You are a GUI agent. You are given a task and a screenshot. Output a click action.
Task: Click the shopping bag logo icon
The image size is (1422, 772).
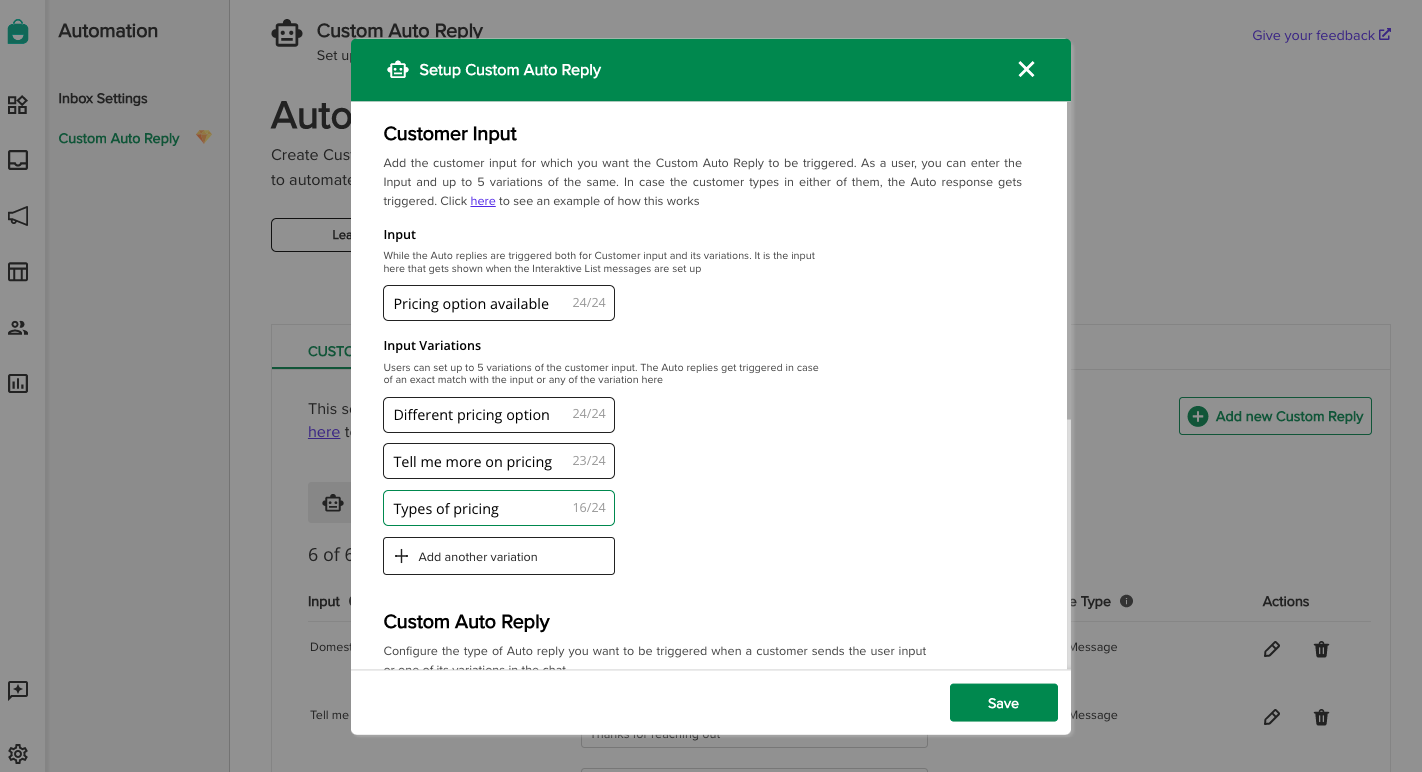[18, 32]
